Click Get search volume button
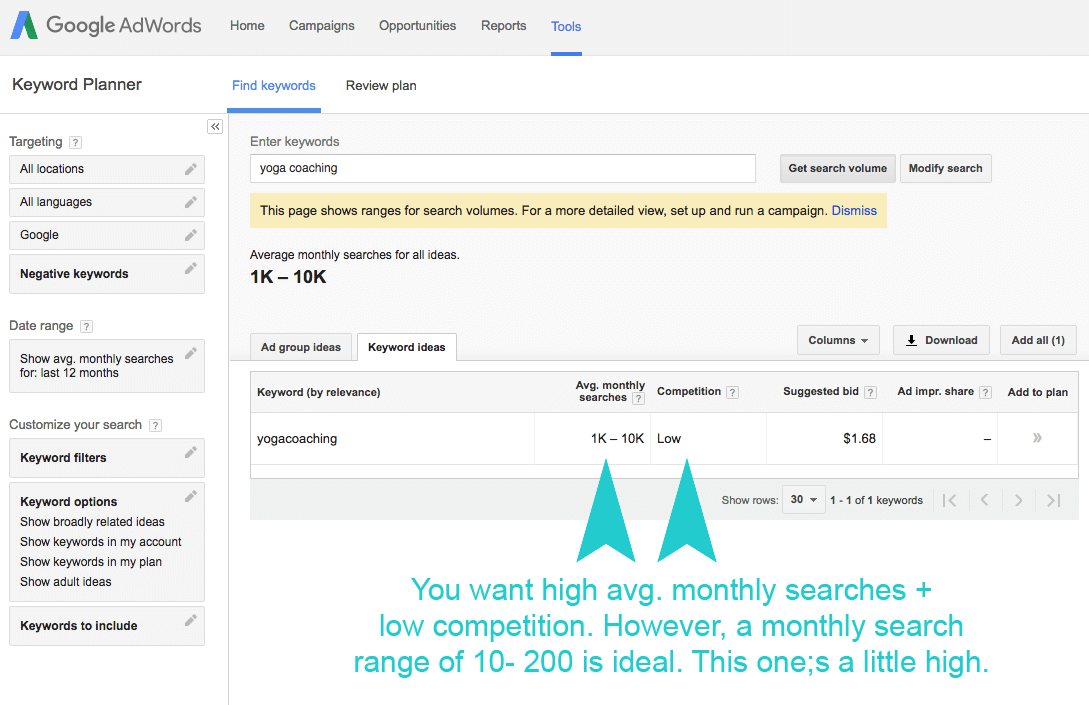 pos(838,168)
